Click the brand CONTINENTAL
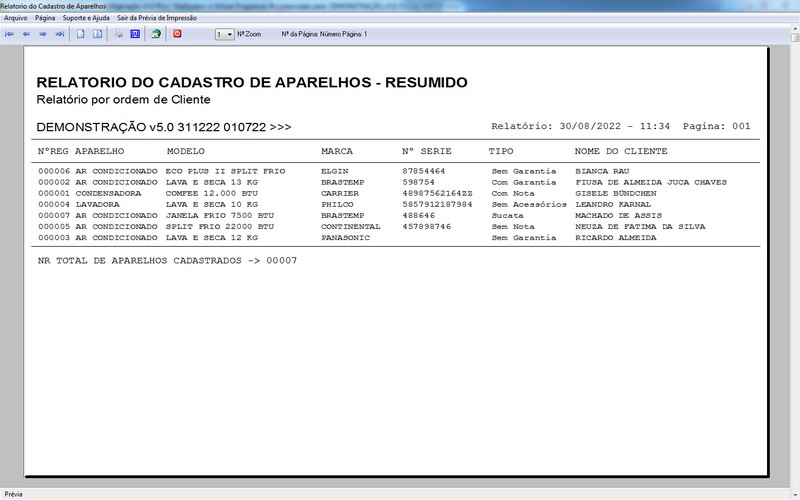Viewport: 800px width, 500px height. [x=351, y=227]
